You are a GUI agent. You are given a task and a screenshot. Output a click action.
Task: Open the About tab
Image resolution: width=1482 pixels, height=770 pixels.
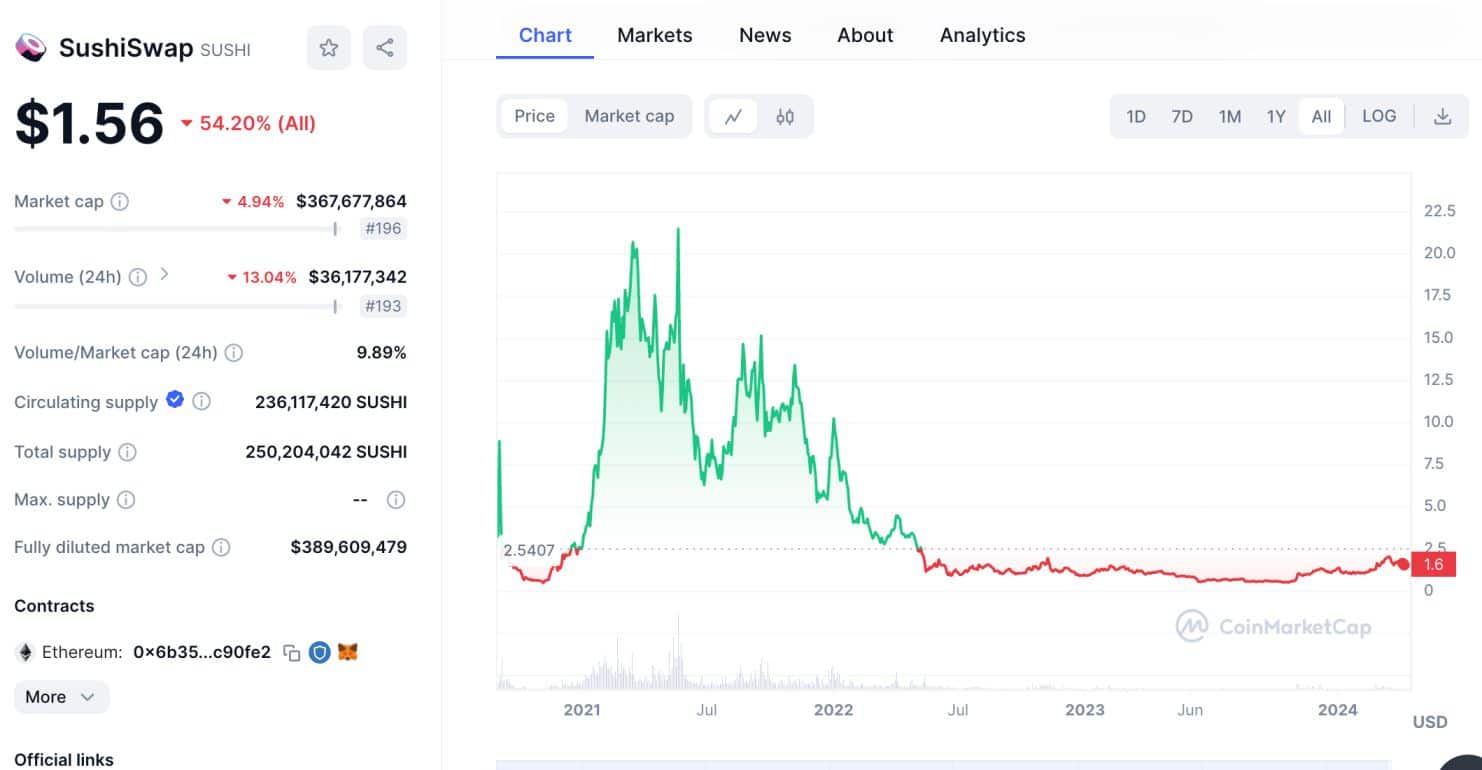(x=865, y=35)
